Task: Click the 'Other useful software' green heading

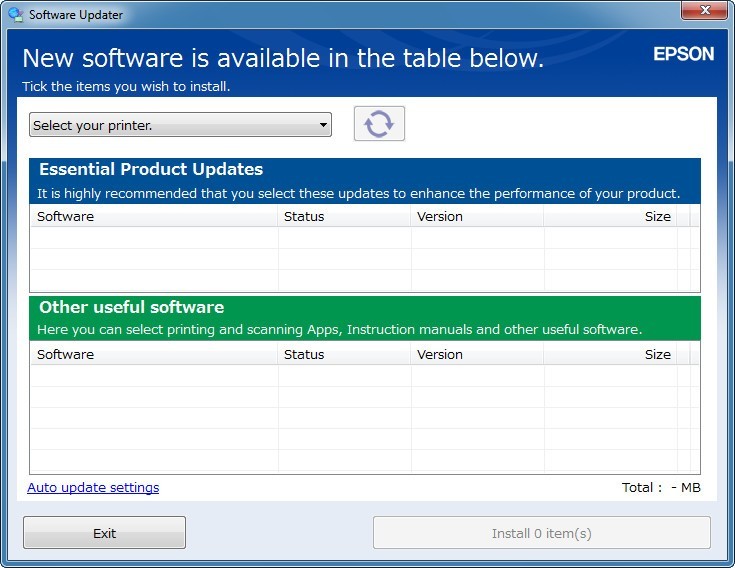Action: coord(131,307)
